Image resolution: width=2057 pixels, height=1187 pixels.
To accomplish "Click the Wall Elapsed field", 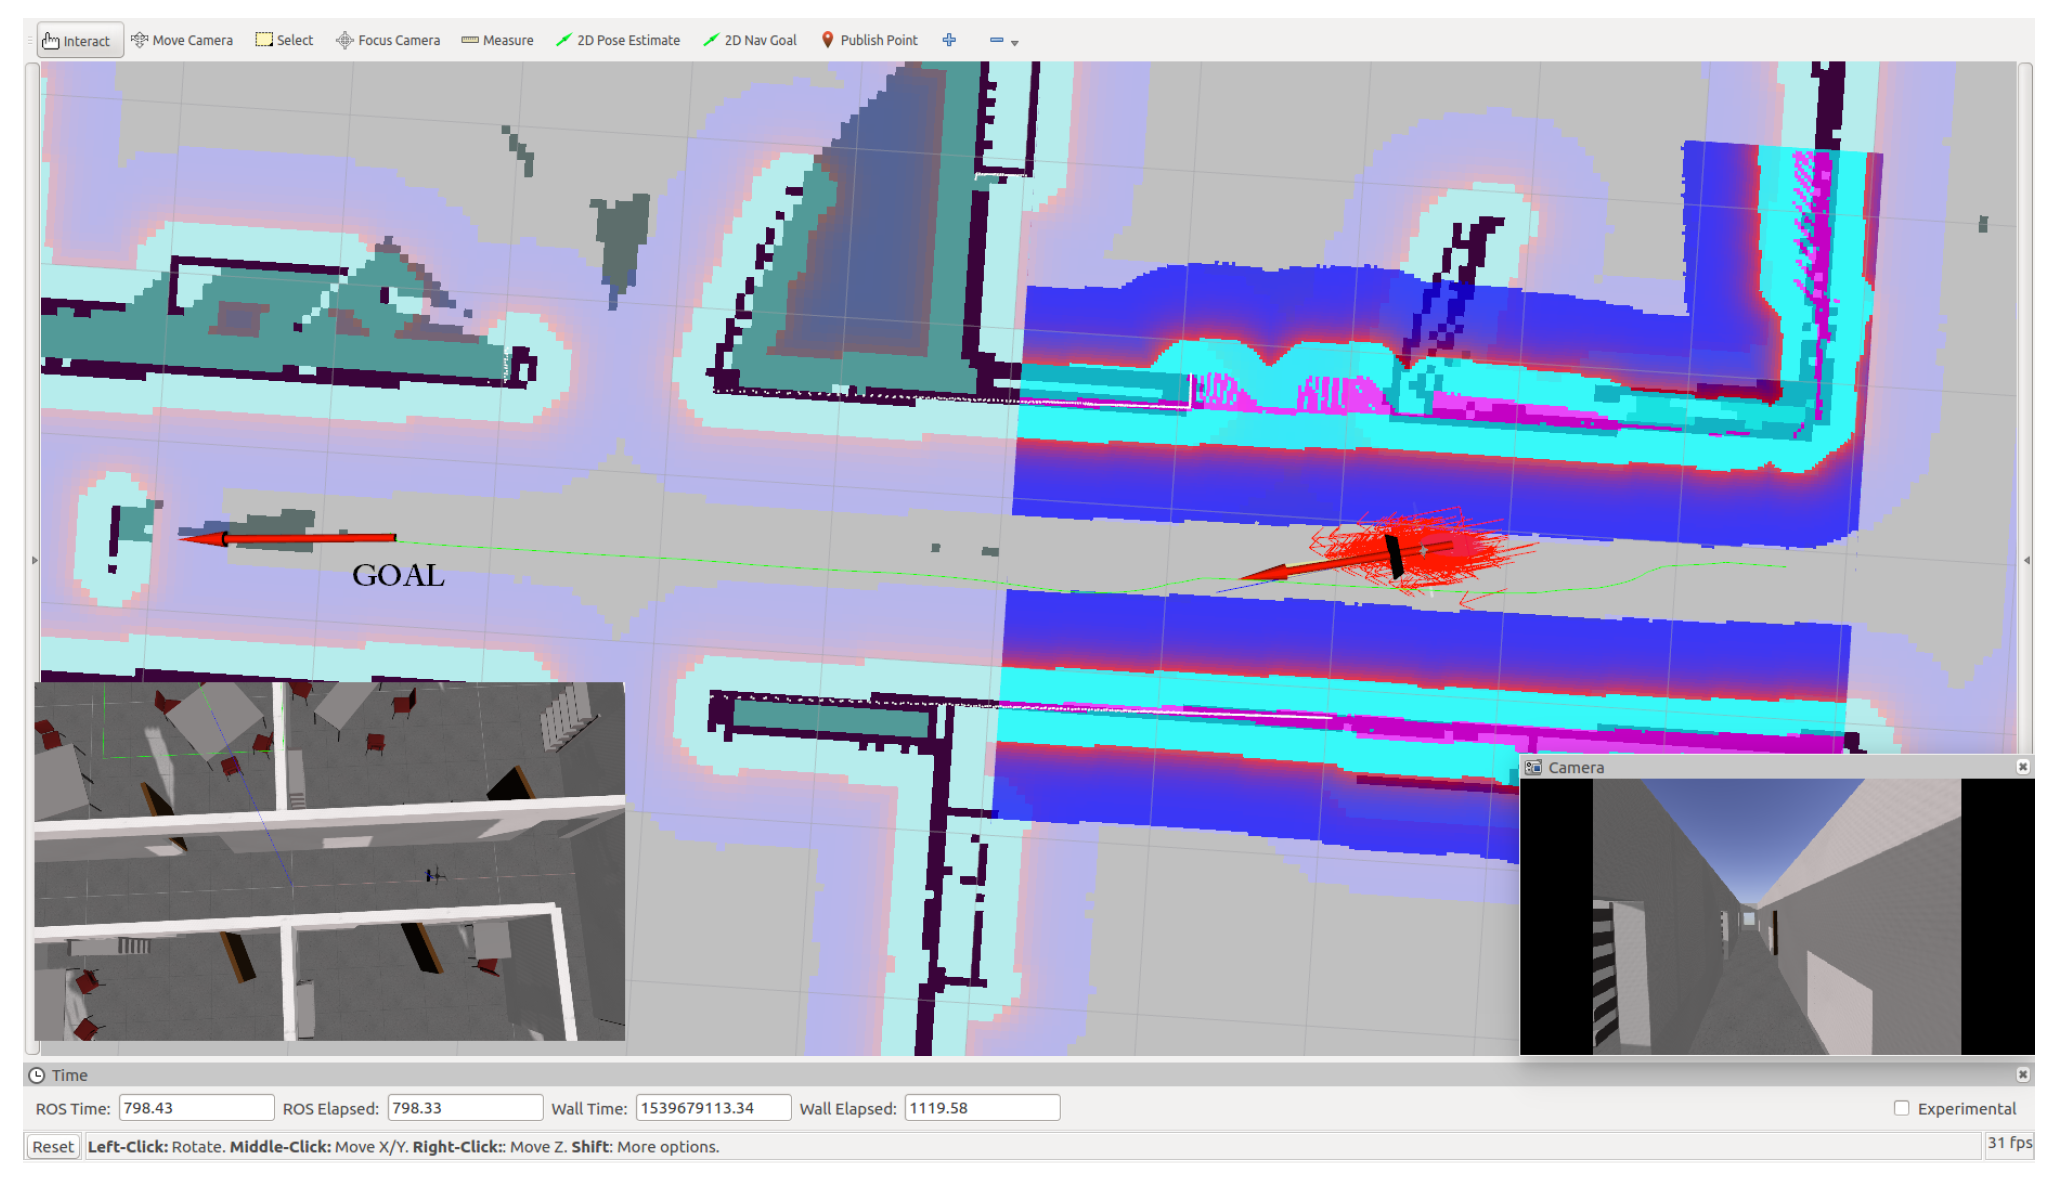I will [x=980, y=1108].
